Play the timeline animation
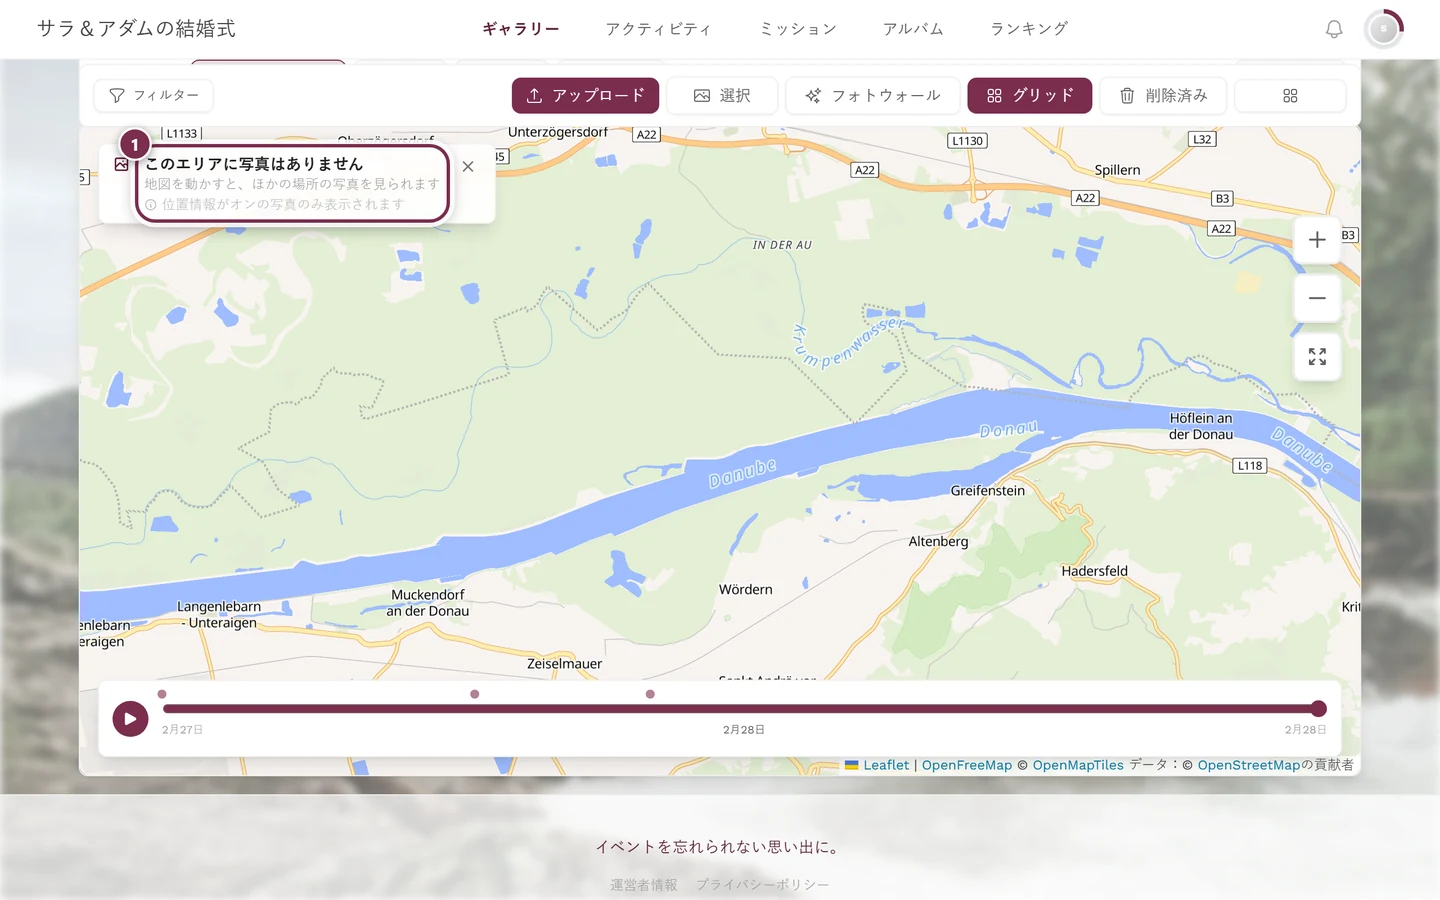The width and height of the screenshot is (1440, 900). pyautogui.click(x=130, y=718)
